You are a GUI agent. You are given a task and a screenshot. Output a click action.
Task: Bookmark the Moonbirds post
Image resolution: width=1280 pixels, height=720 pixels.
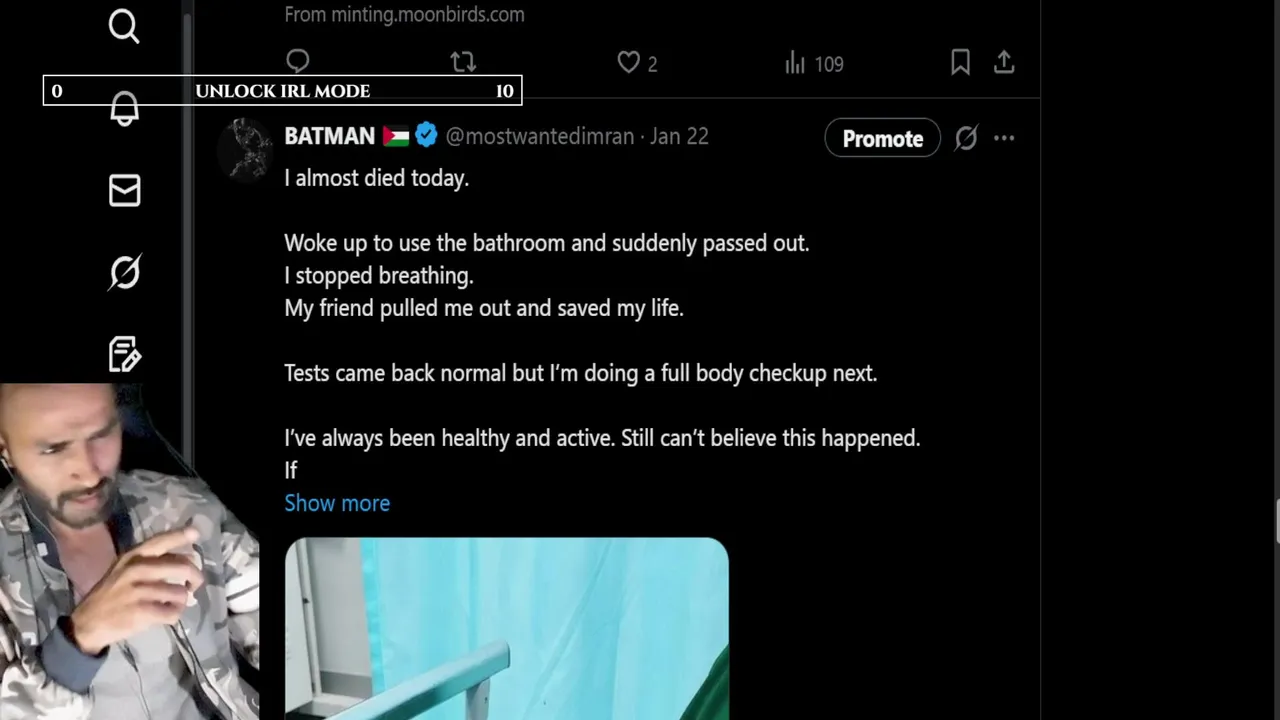point(960,63)
